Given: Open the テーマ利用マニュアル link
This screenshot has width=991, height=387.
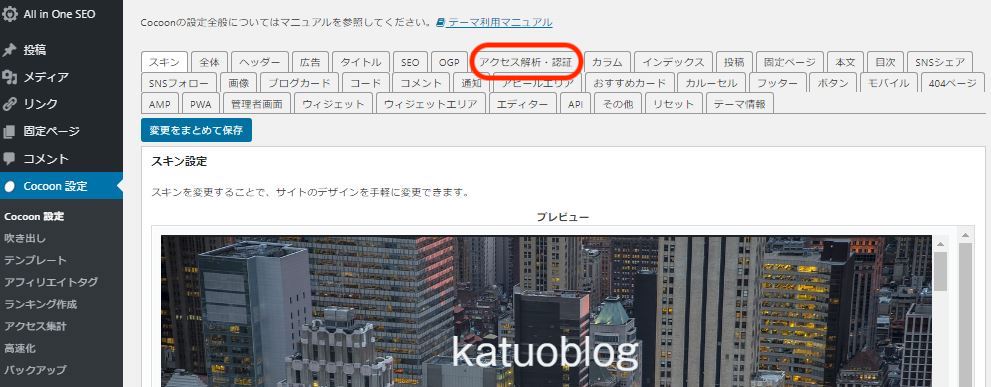Looking at the screenshot, I should pos(499,22).
